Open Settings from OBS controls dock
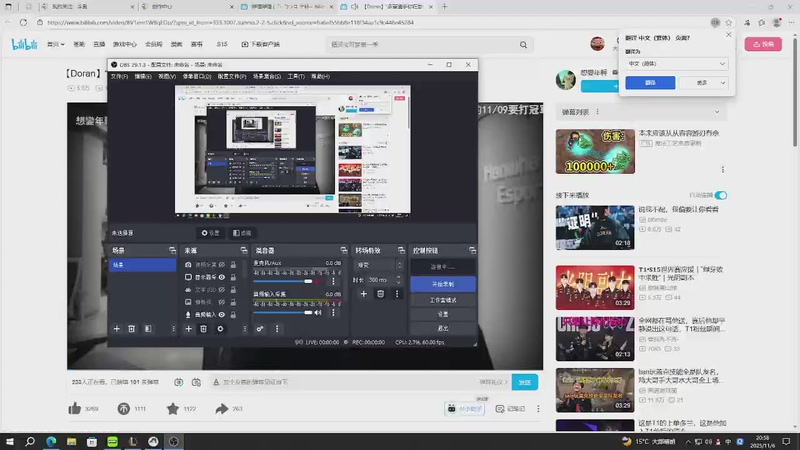The width and height of the screenshot is (800, 450). 443,314
